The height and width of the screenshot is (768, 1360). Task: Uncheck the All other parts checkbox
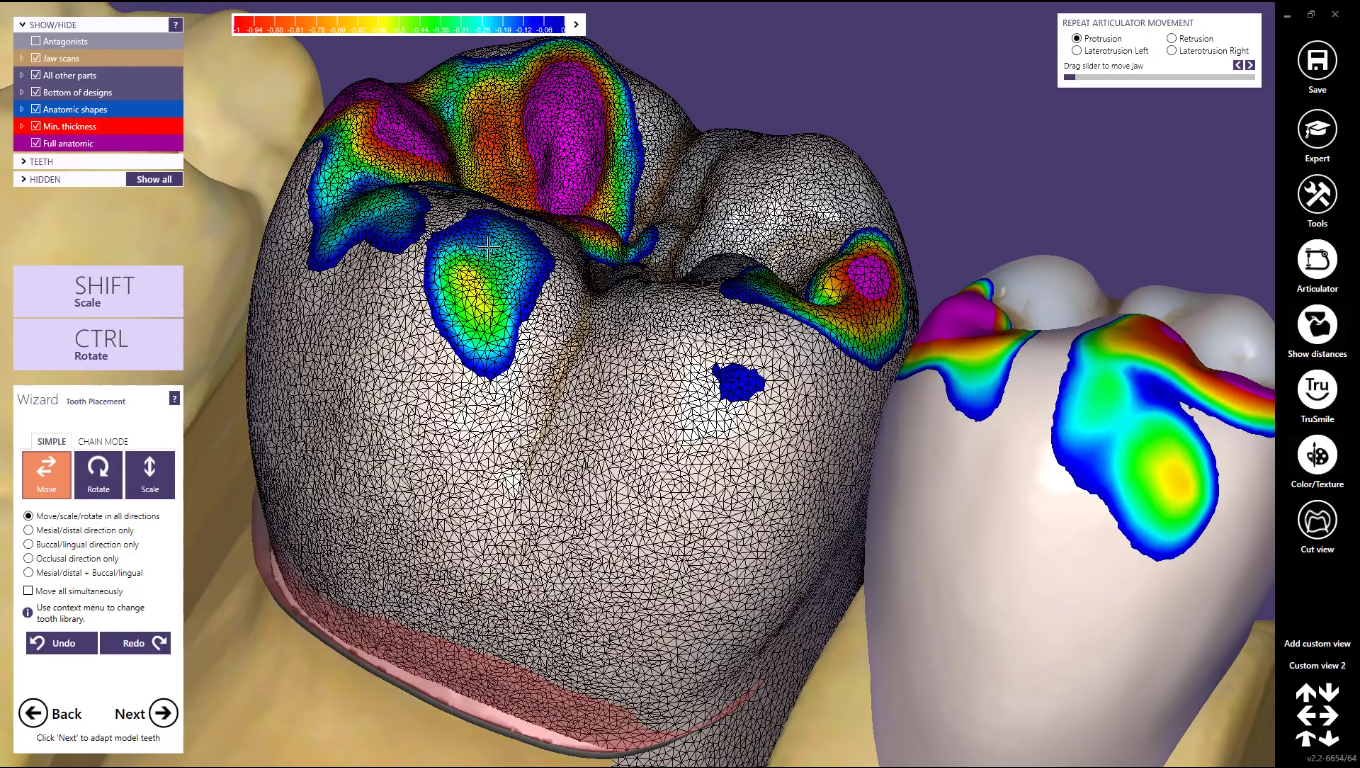tap(36, 75)
